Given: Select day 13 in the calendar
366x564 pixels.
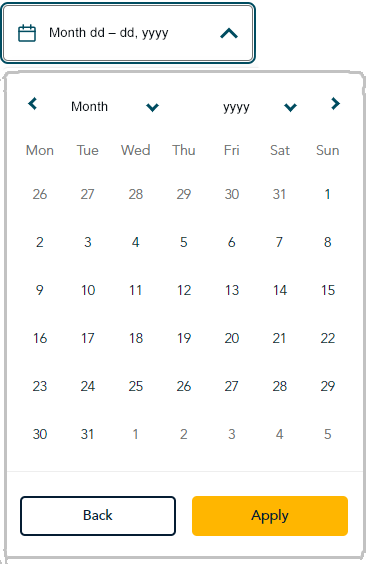Looking at the screenshot, I should pyautogui.click(x=232, y=290).
